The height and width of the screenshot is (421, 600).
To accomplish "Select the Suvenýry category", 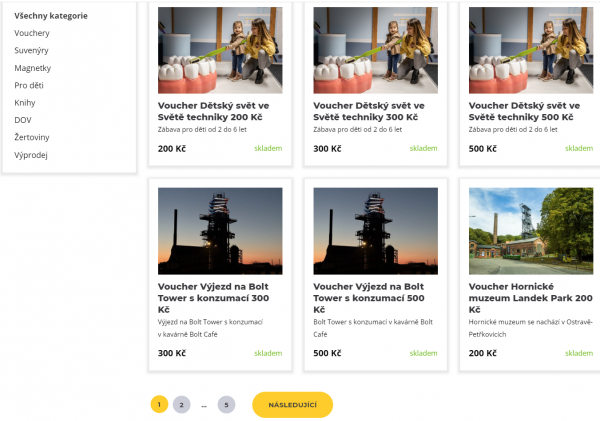I will (31, 51).
